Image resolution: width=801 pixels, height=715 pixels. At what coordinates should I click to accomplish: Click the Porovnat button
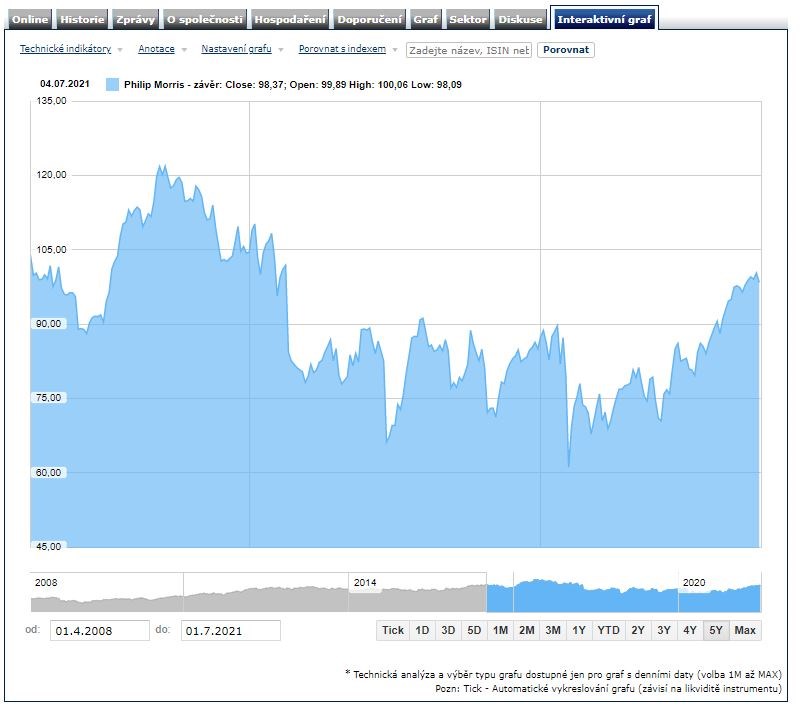566,50
